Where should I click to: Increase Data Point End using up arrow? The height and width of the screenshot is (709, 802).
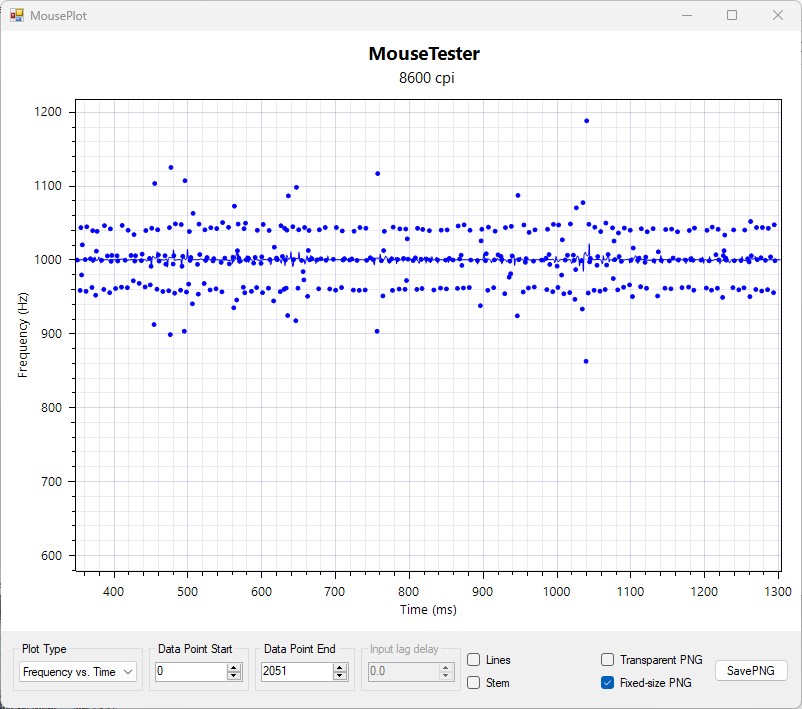pos(340,667)
